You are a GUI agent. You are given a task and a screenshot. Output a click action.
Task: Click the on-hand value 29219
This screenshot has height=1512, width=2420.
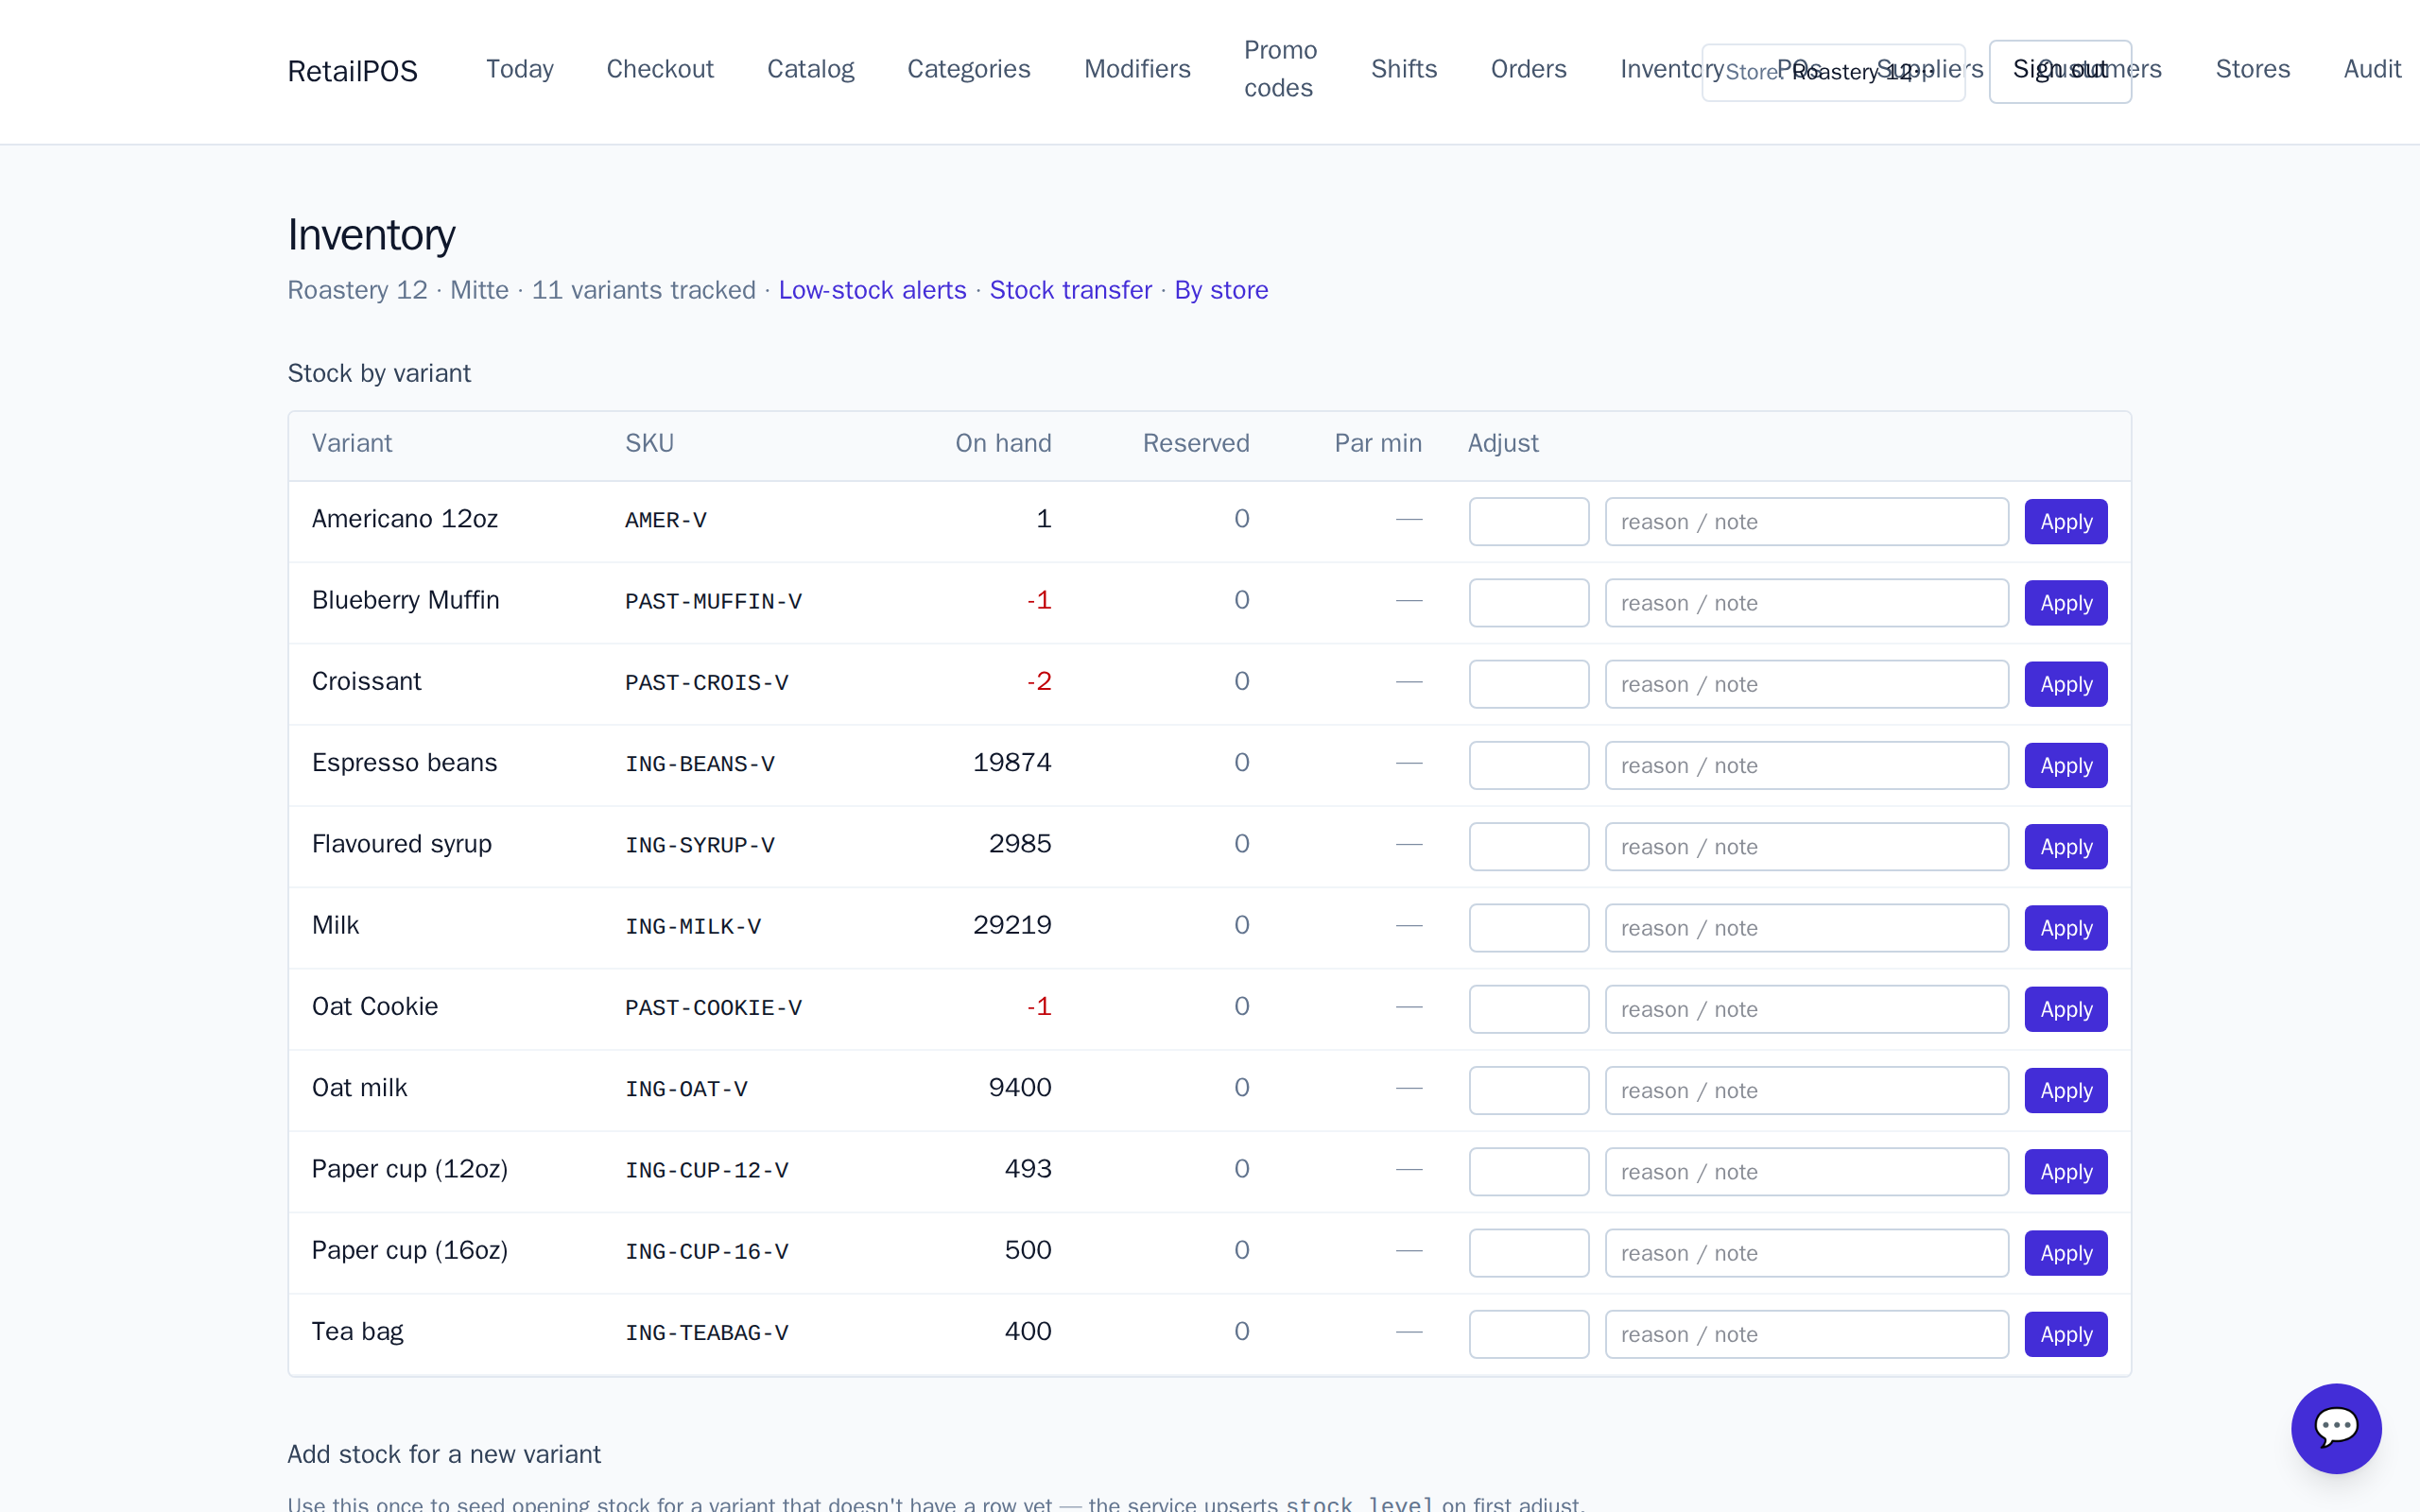point(1011,925)
